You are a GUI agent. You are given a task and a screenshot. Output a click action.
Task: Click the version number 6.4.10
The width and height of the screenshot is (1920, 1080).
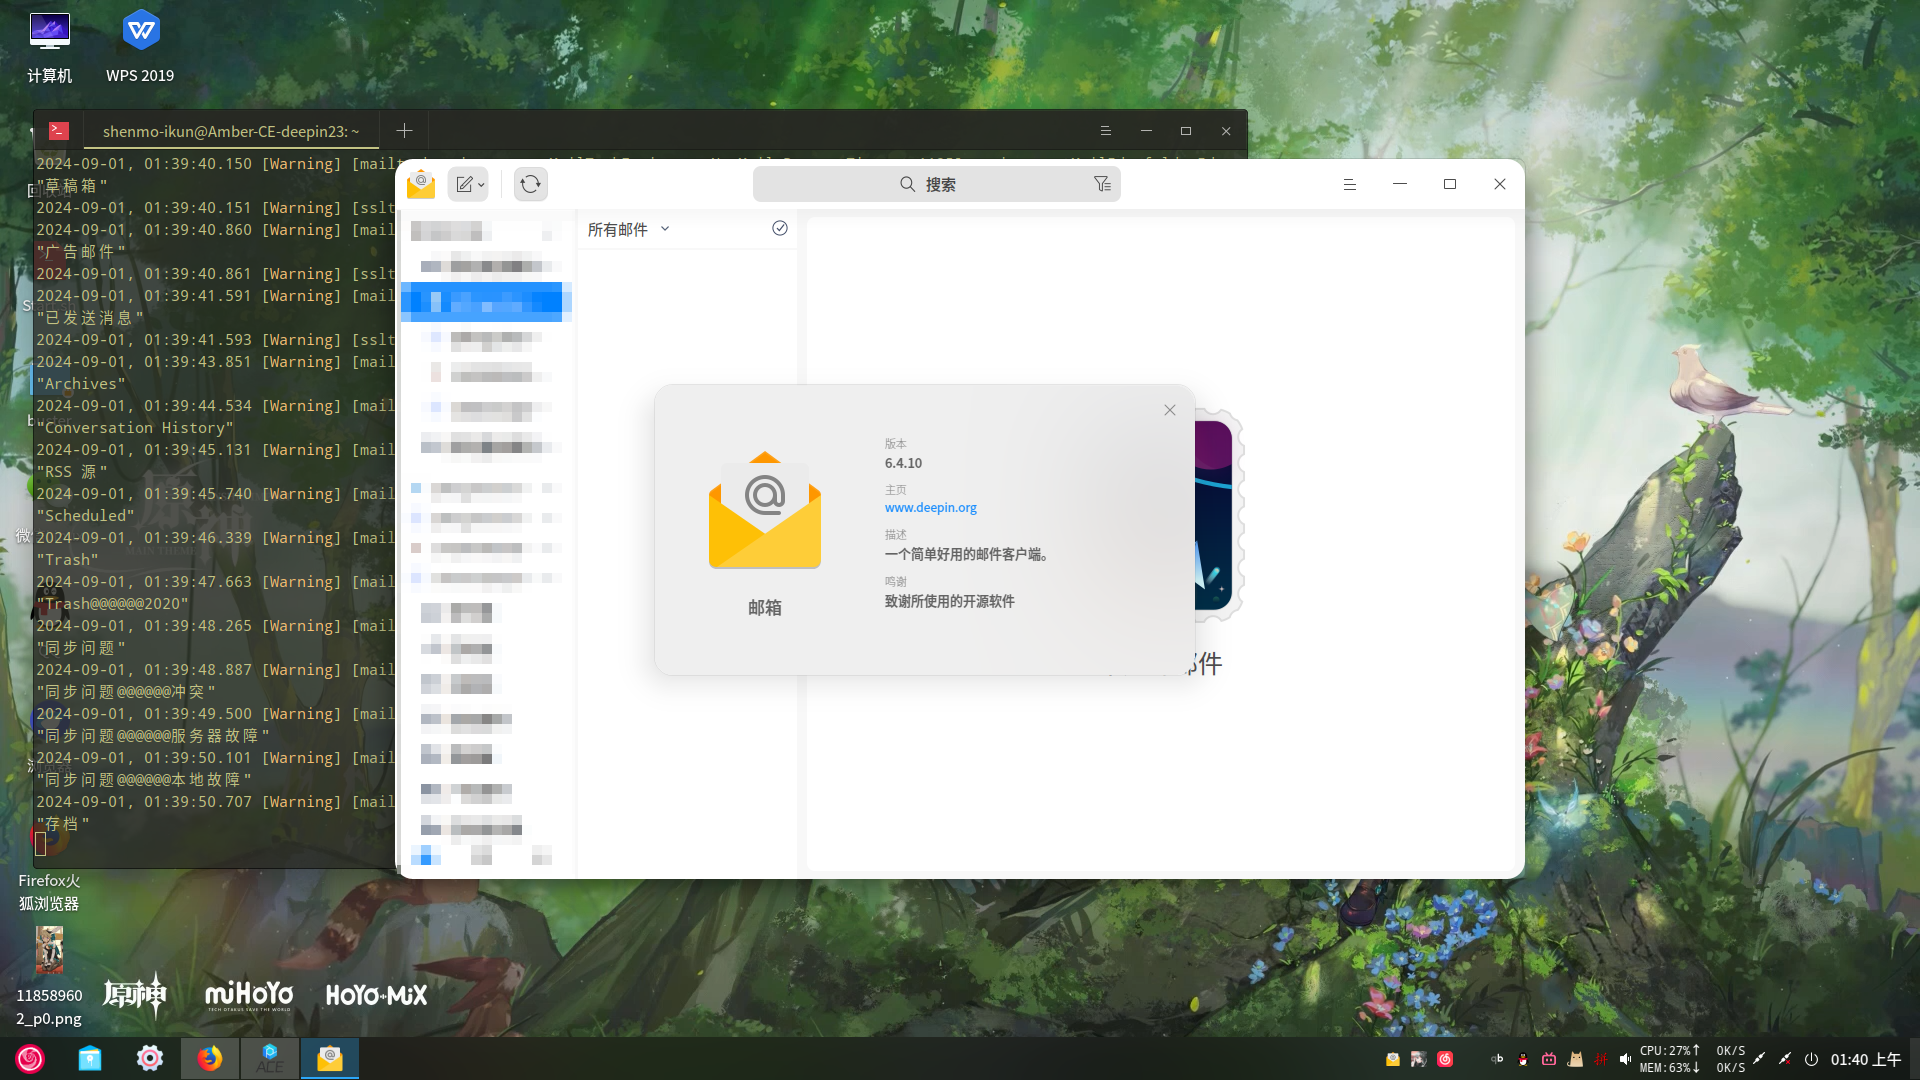tap(903, 463)
